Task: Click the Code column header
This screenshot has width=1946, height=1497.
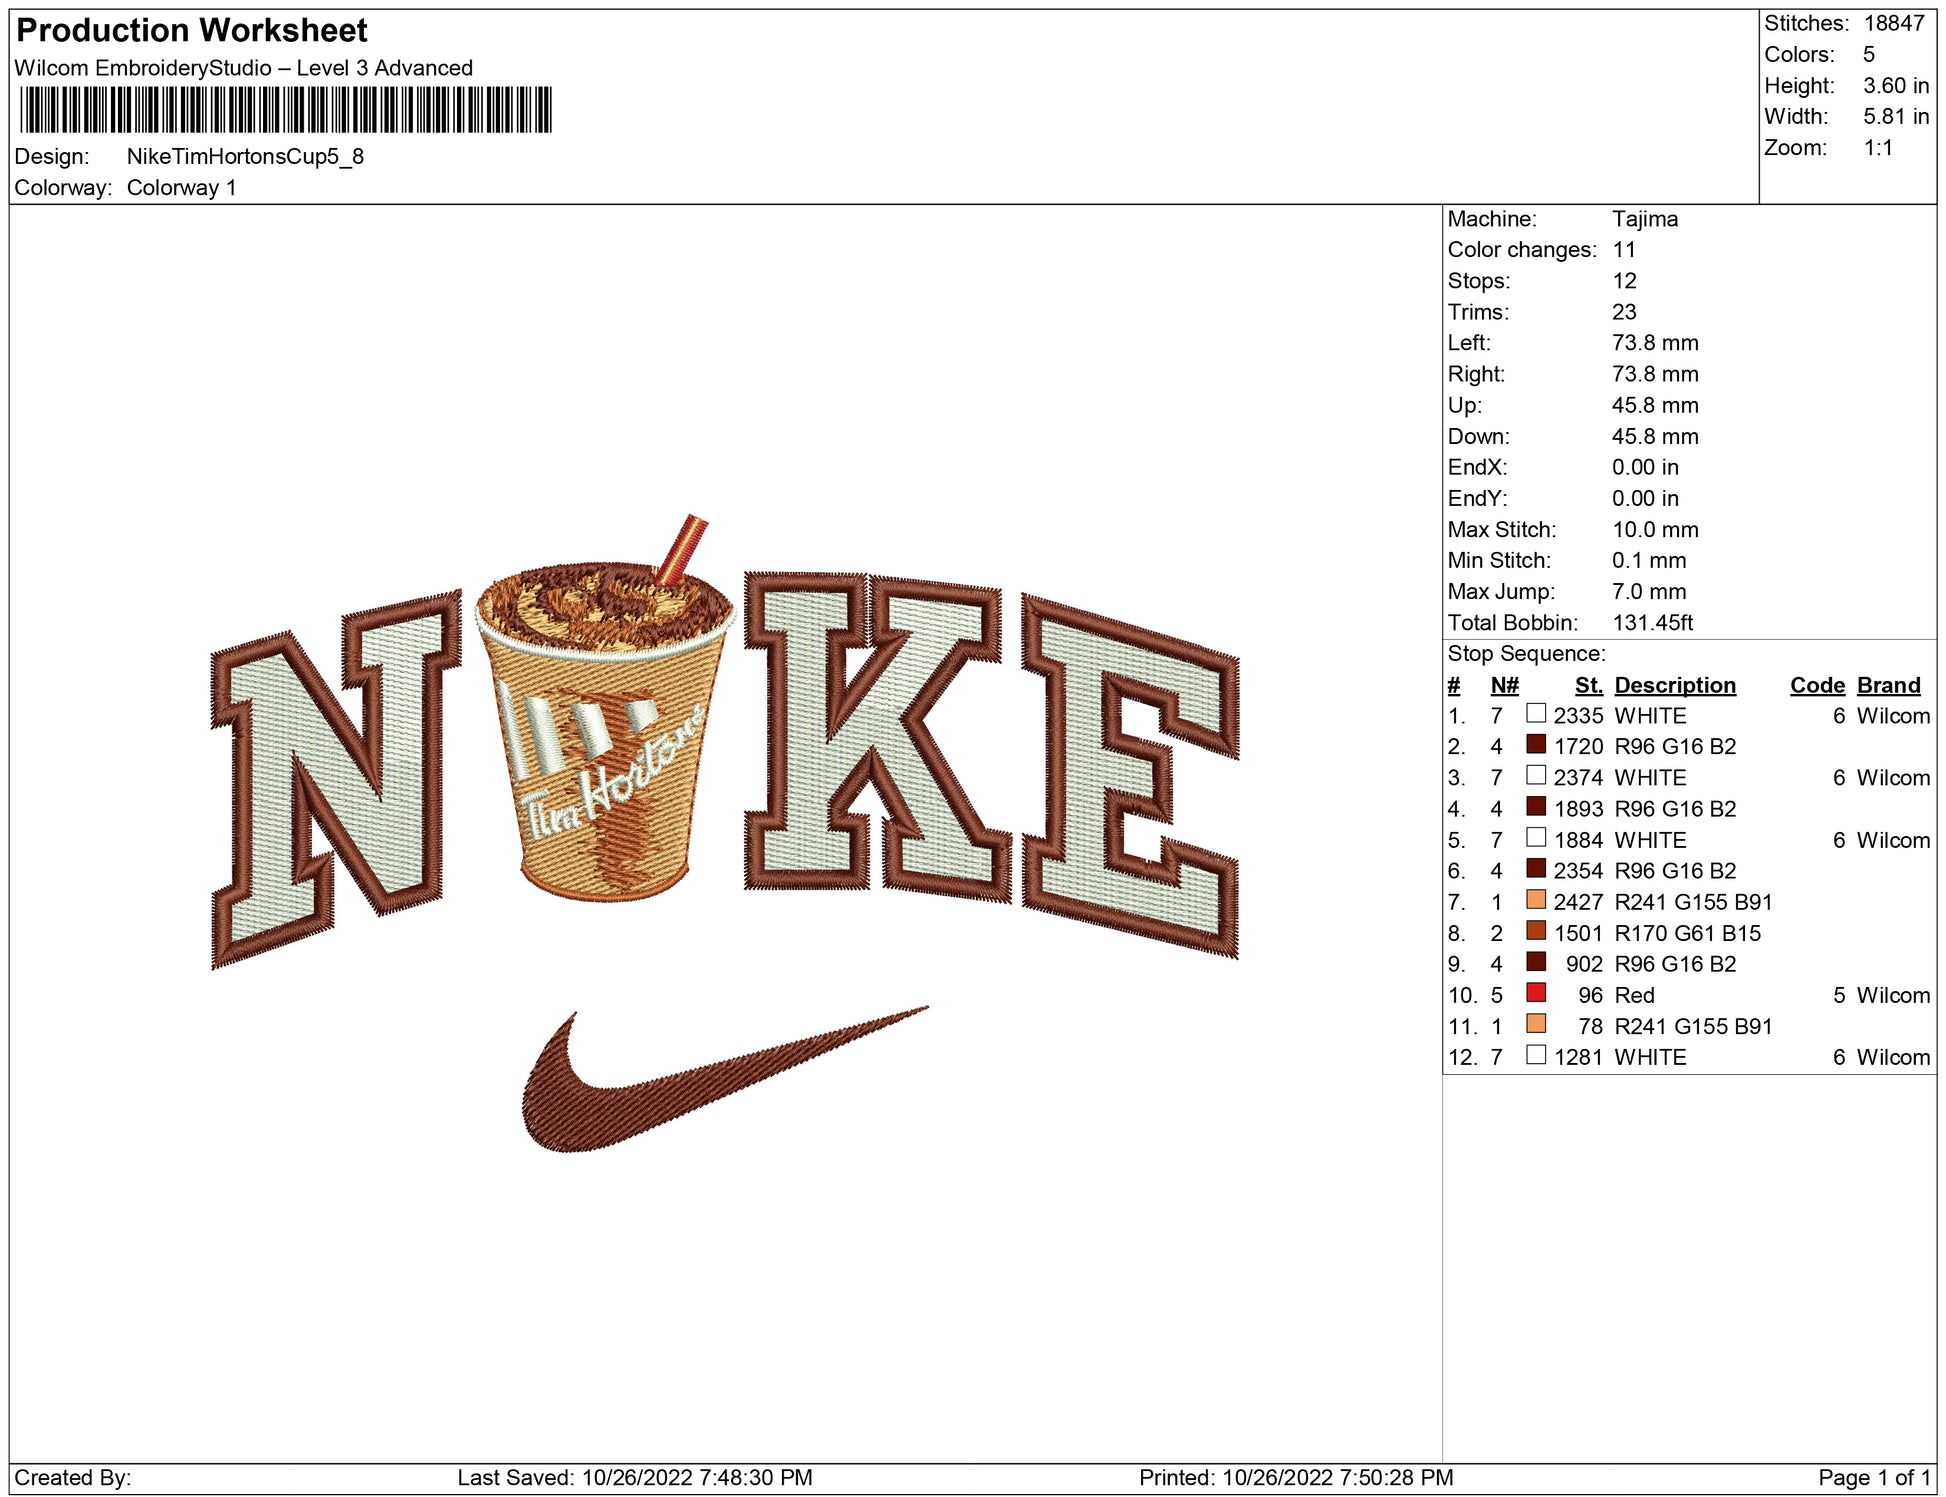Action: (1816, 685)
